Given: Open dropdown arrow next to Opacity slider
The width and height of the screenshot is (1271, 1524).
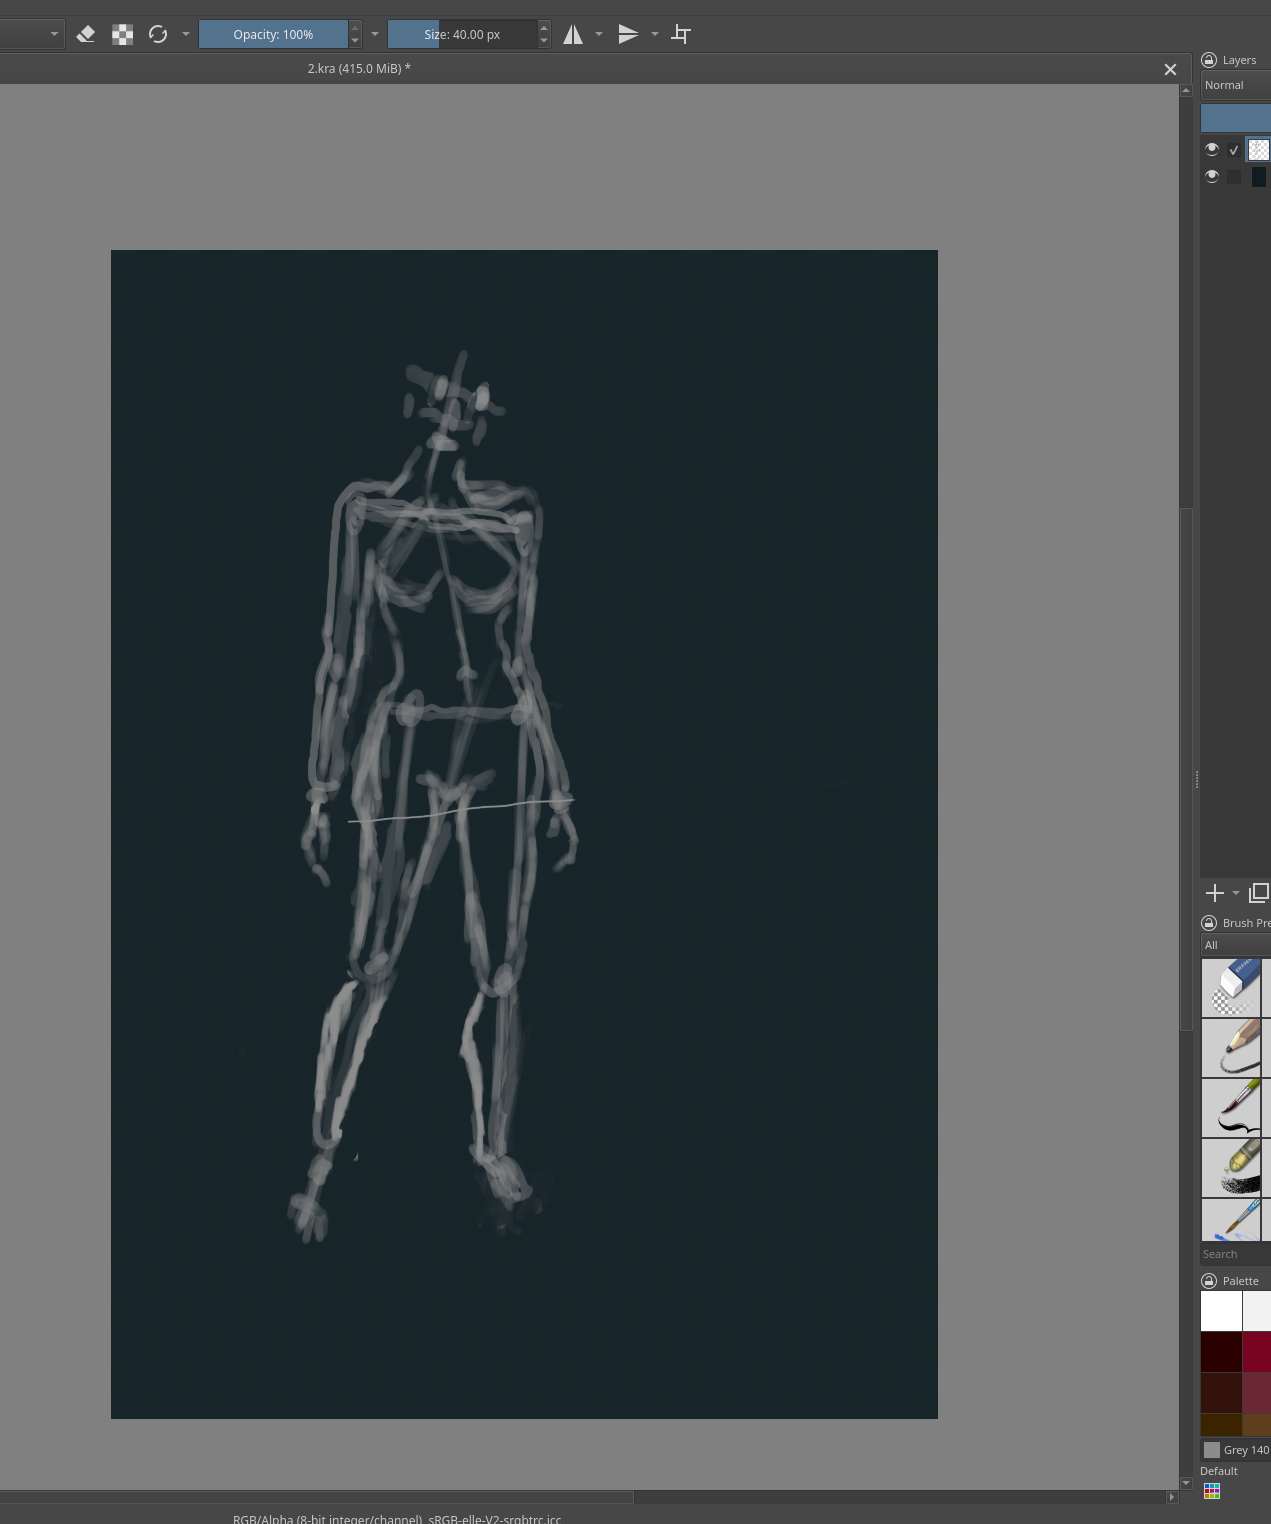Looking at the screenshot, I should (x=375, y=34).
